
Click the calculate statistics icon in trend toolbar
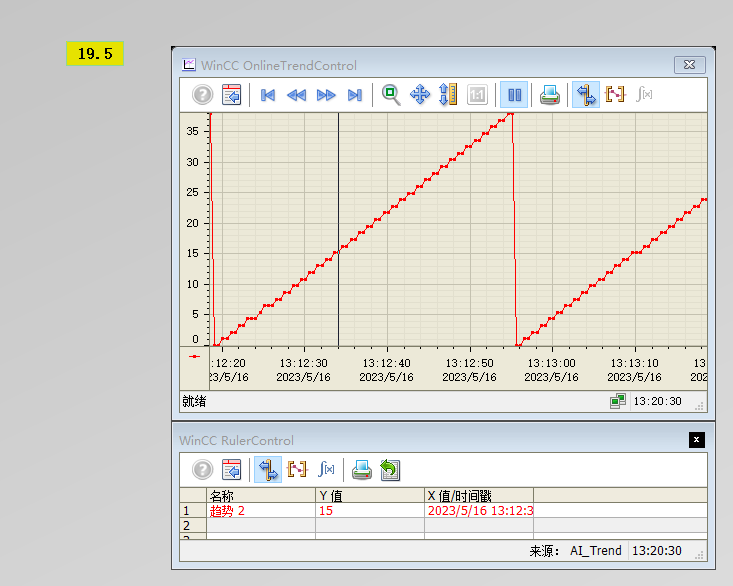tap(644, 95)
